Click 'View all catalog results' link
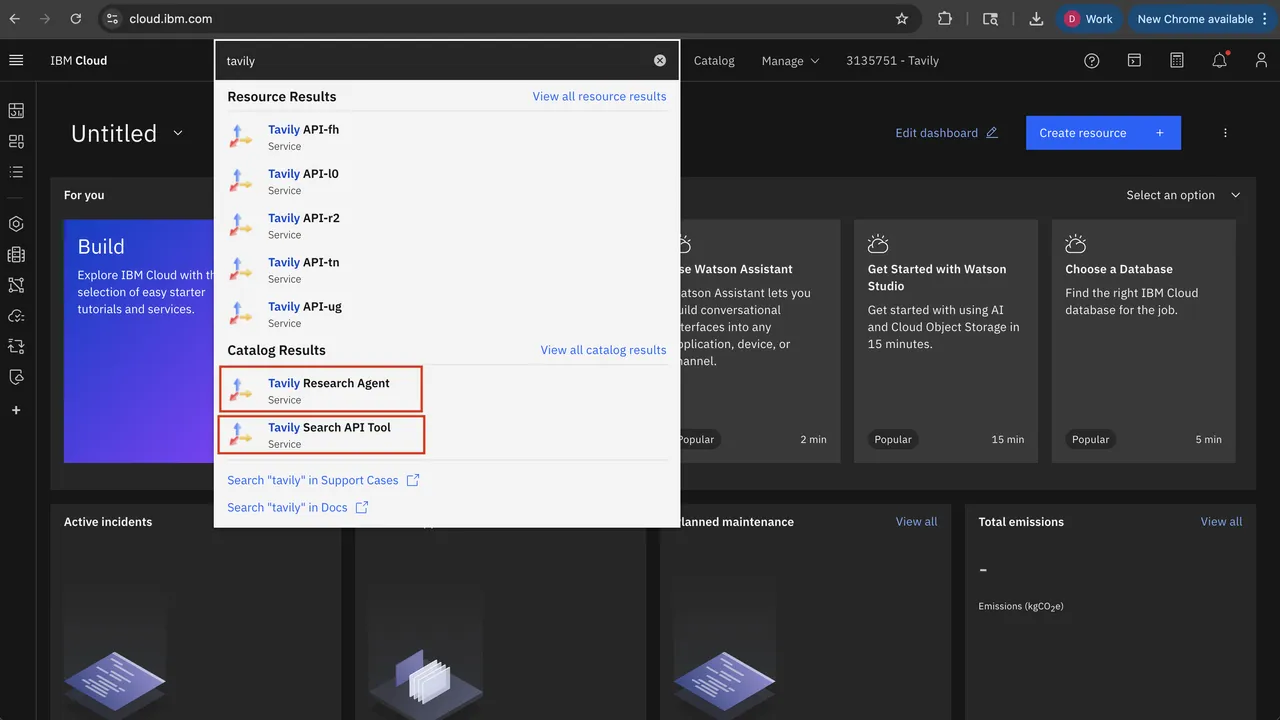The image size is (1280, 720). tap(603, 350)
